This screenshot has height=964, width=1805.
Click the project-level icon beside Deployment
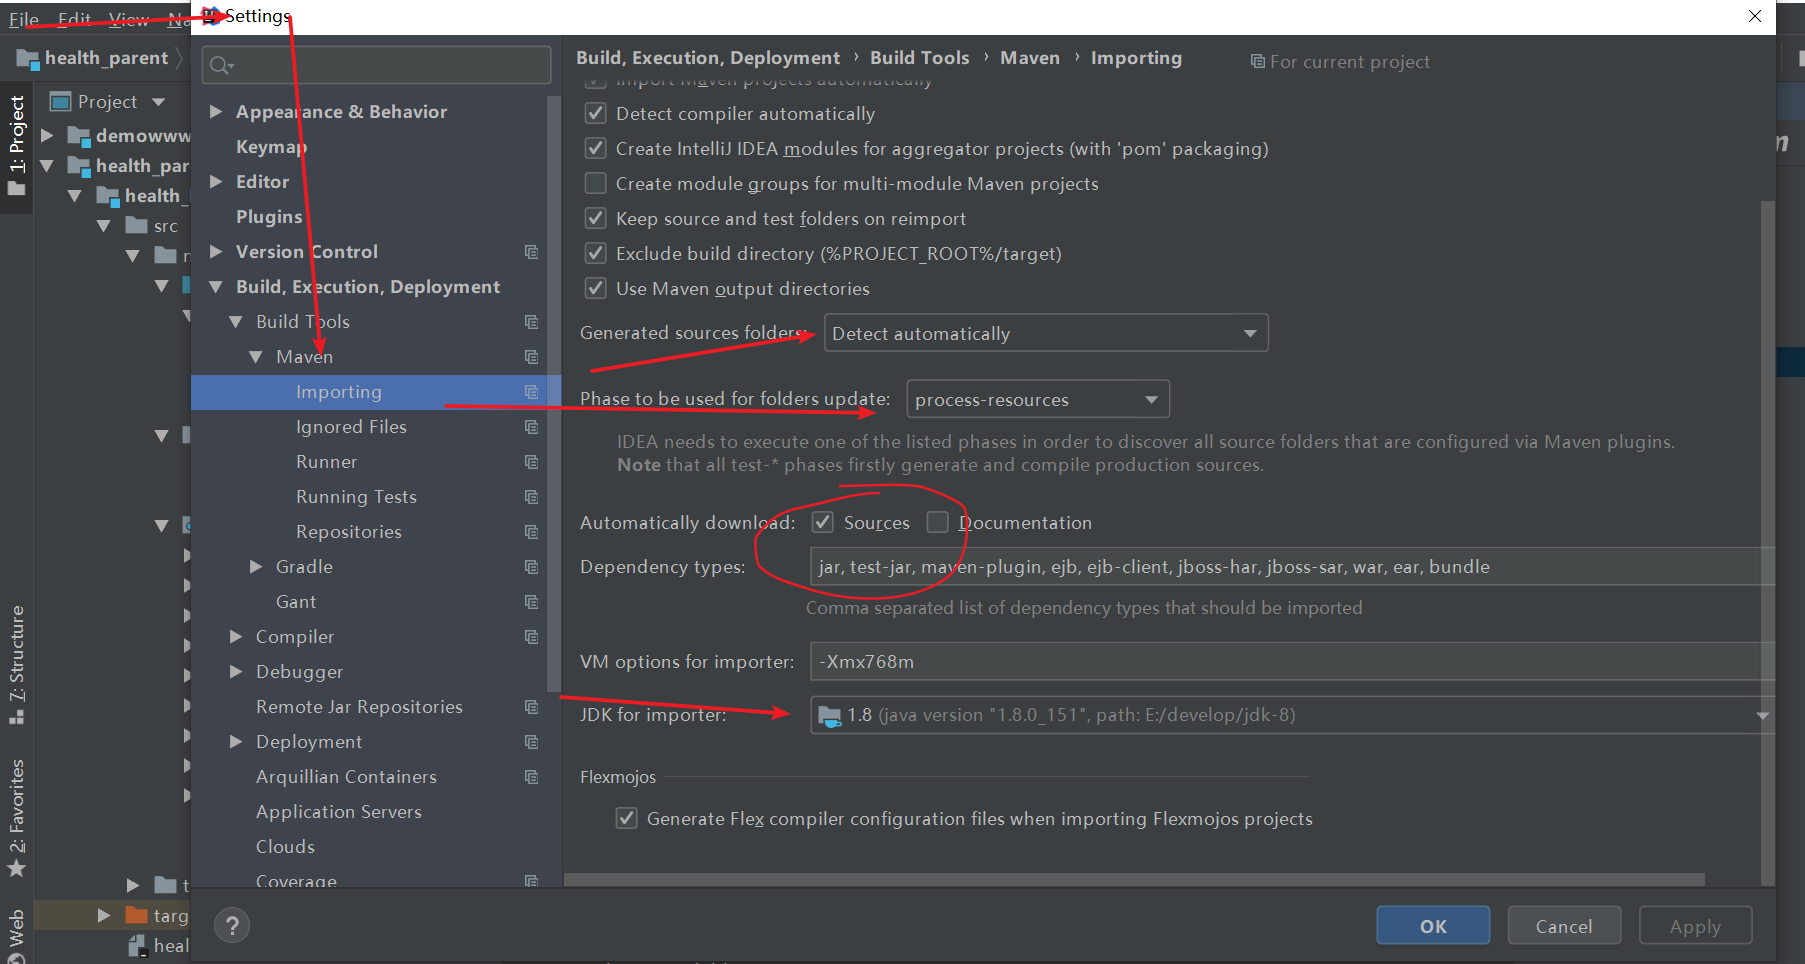(531, 742)
